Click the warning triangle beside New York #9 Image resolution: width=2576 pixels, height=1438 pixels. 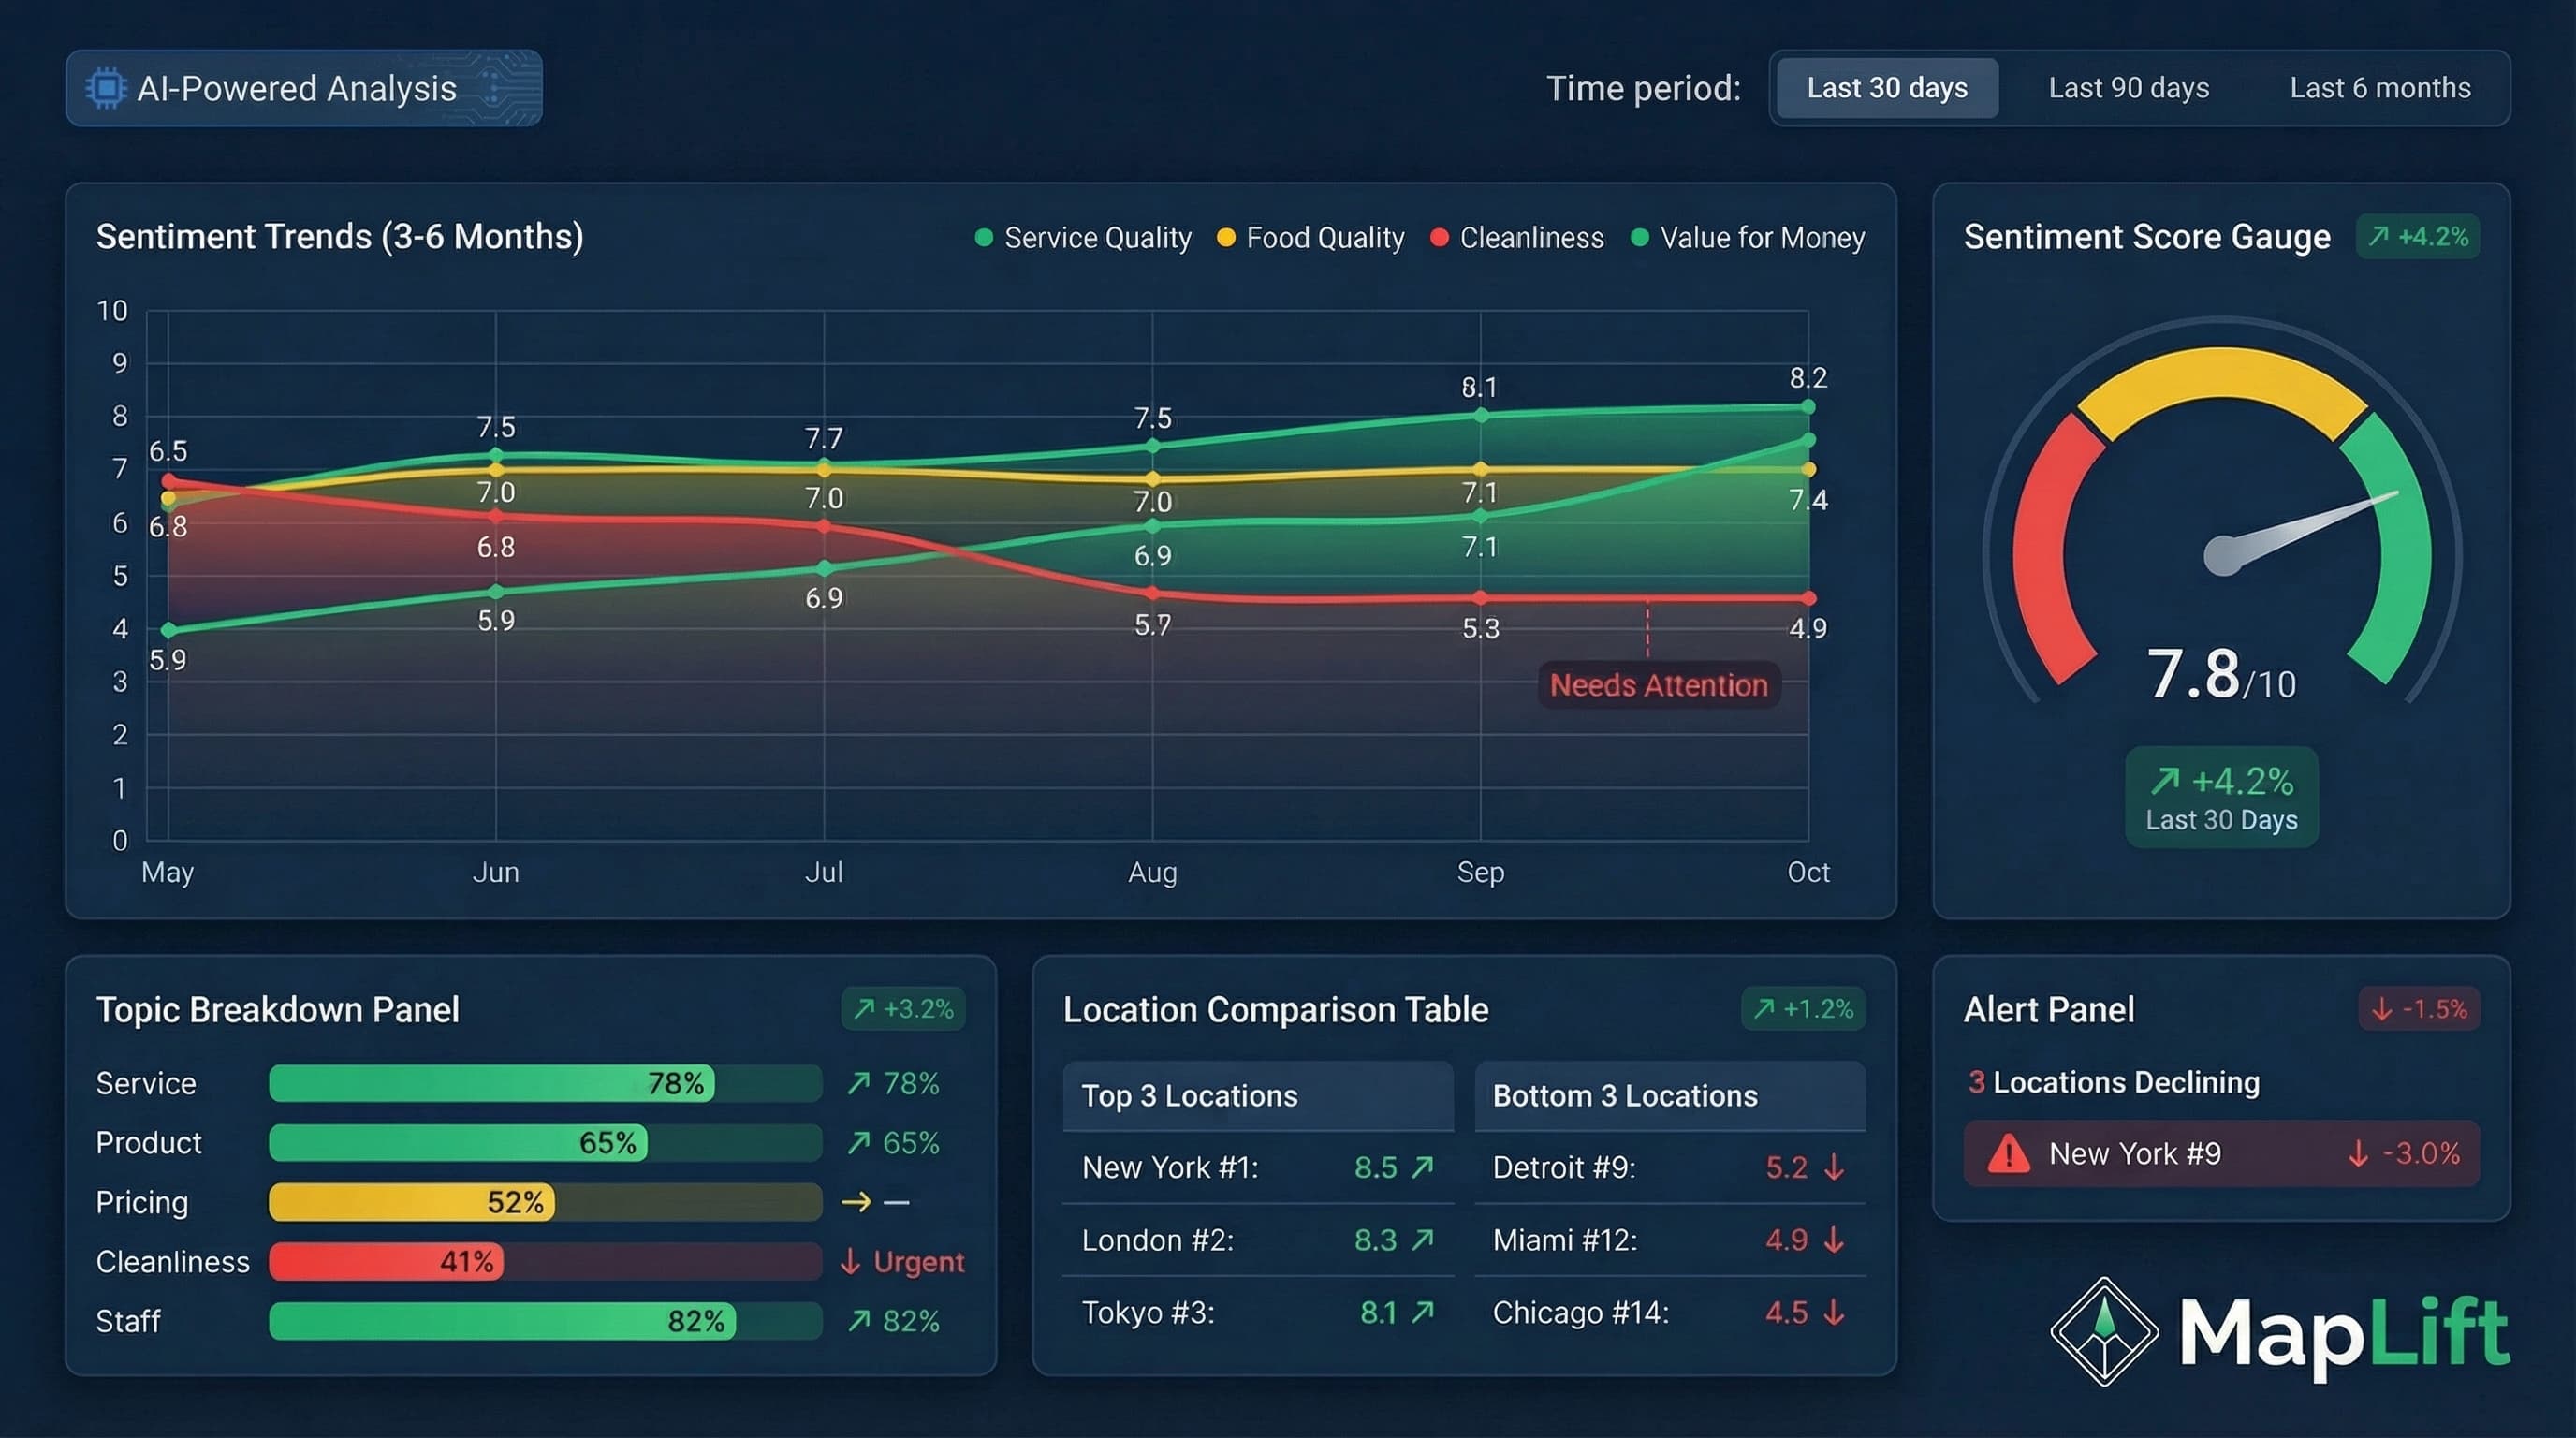(x=2011, y=1153)
